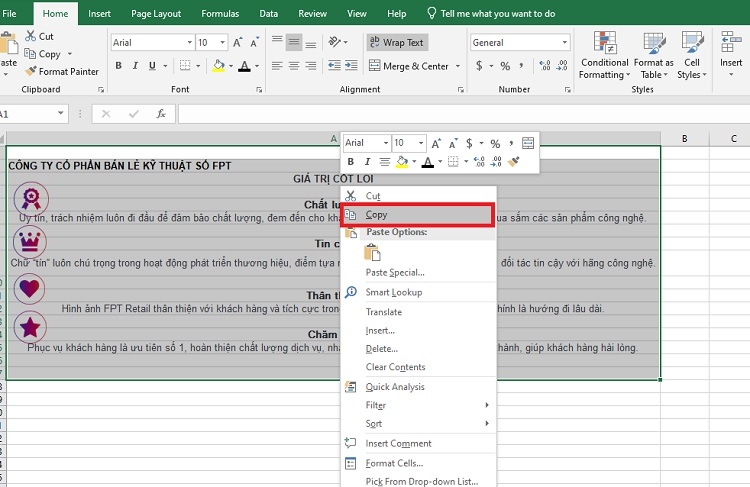
Task: Click in the formula bar input
Action: 464,114
